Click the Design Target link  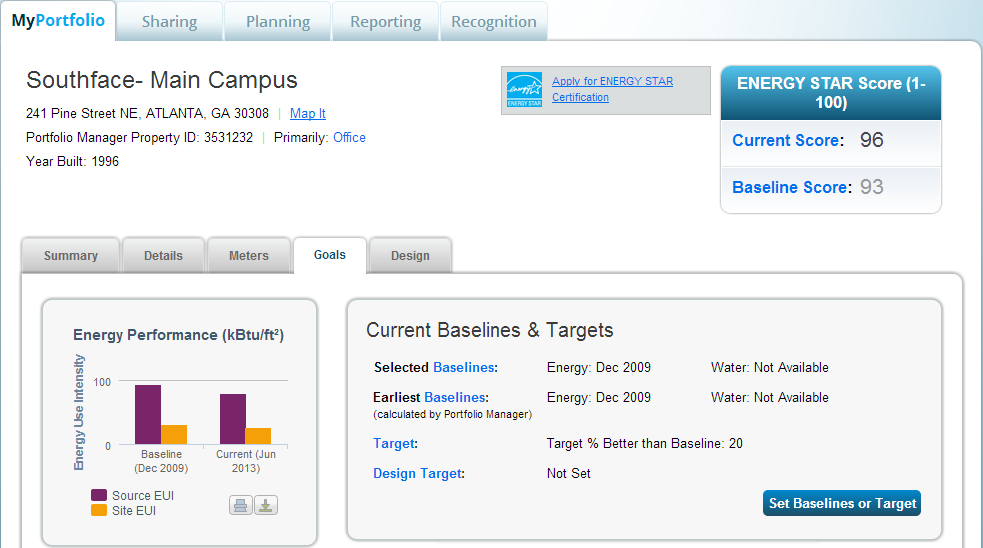click(x=418, y=473)
